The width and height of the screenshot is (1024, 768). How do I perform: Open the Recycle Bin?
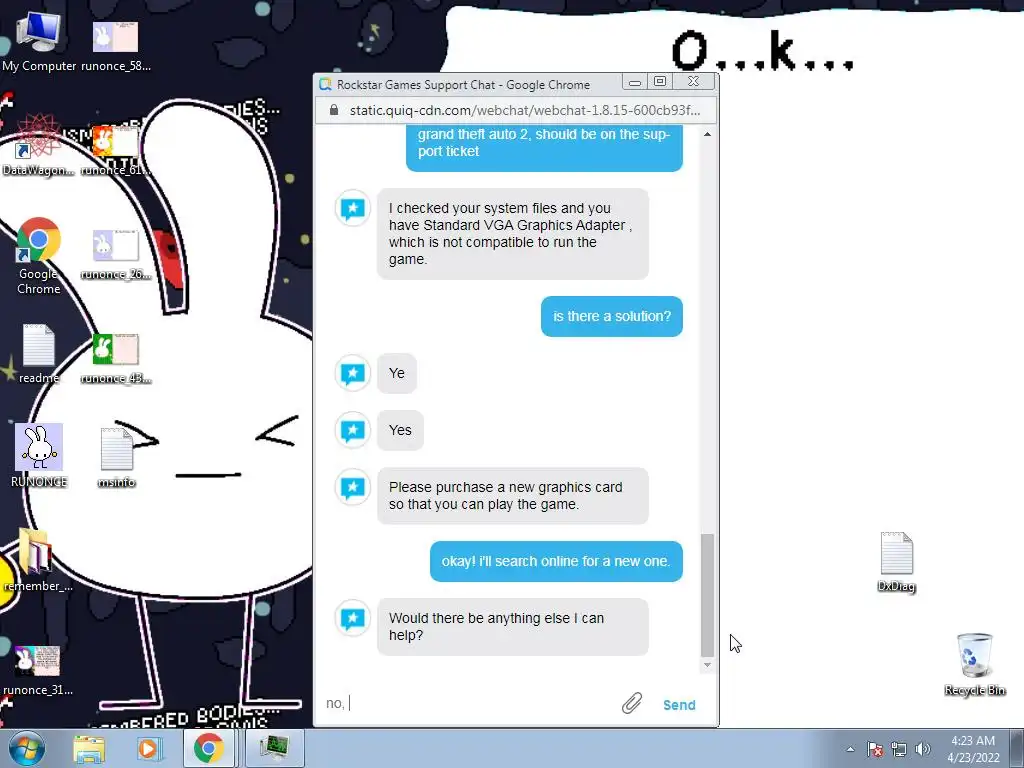974,664
